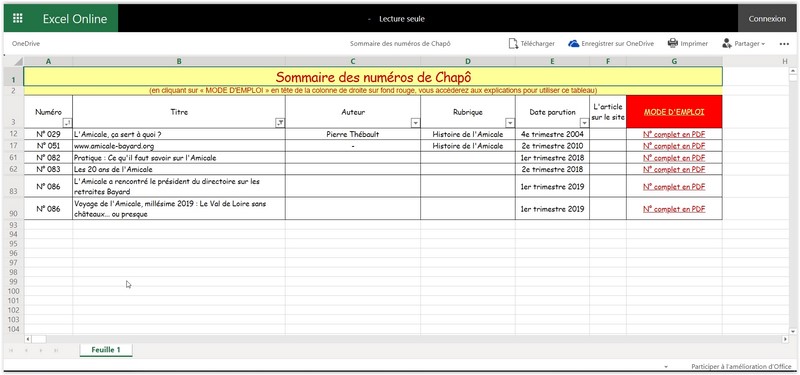The image size is (800, 375).
Task: Click Enregistrer sur OneDrive cloud icon
Action: pos(573,44)
